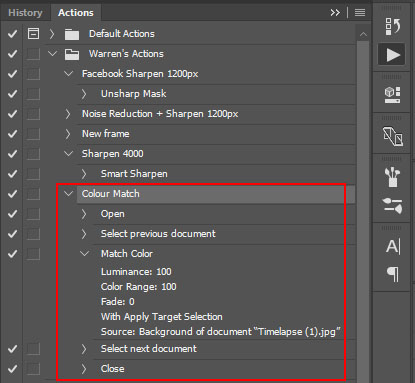
Task: Click the Default Actions folder icon
Action: [x=72, y=34]
